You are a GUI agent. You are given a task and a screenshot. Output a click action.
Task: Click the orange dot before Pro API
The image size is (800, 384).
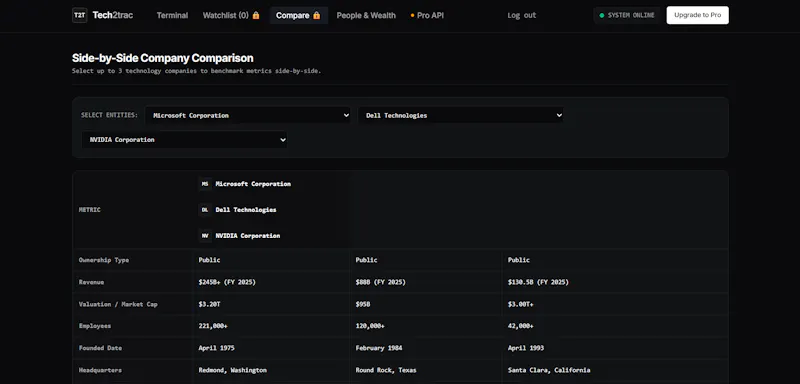pos(412,15)
